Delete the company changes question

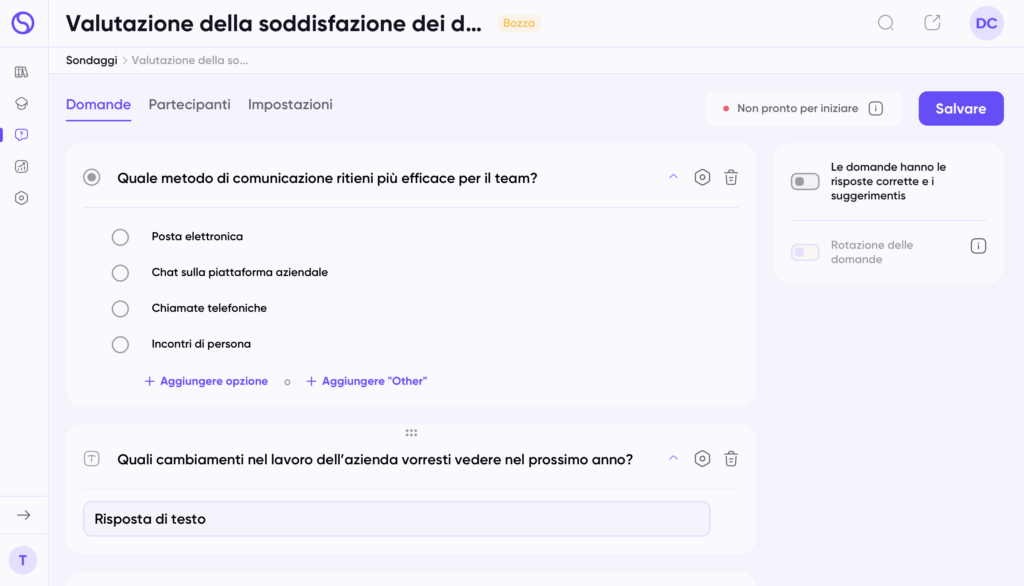pyautogui.click(x=731, y=459)
